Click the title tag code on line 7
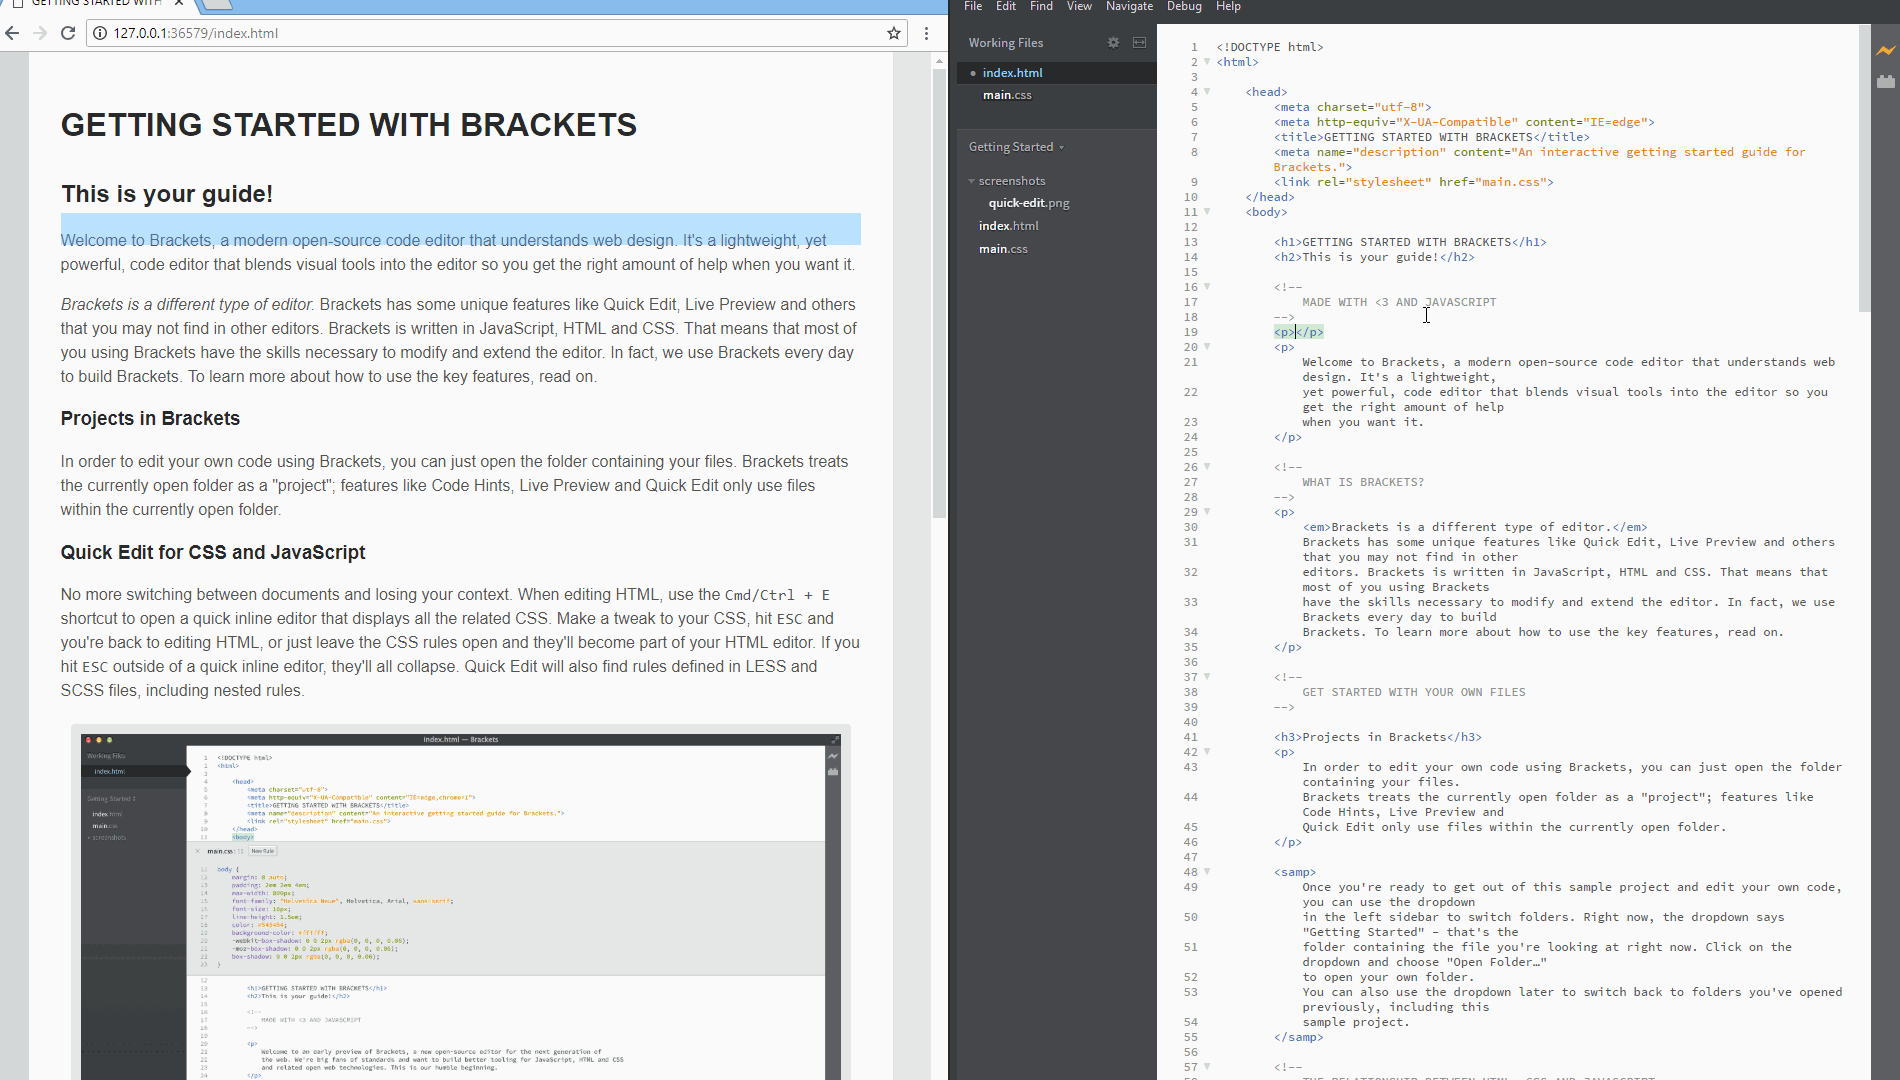This screenshot has height=1080, width=1900. pos(1432,137)
